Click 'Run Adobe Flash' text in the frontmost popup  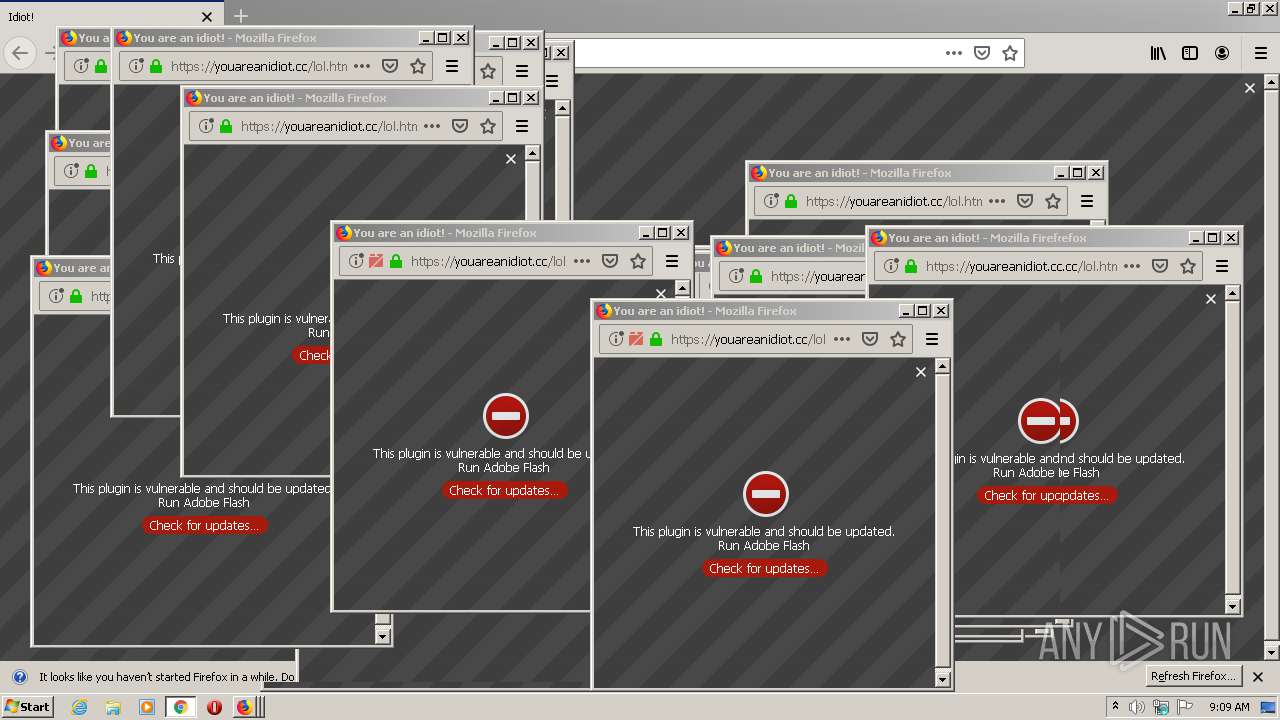coord(764,545)
